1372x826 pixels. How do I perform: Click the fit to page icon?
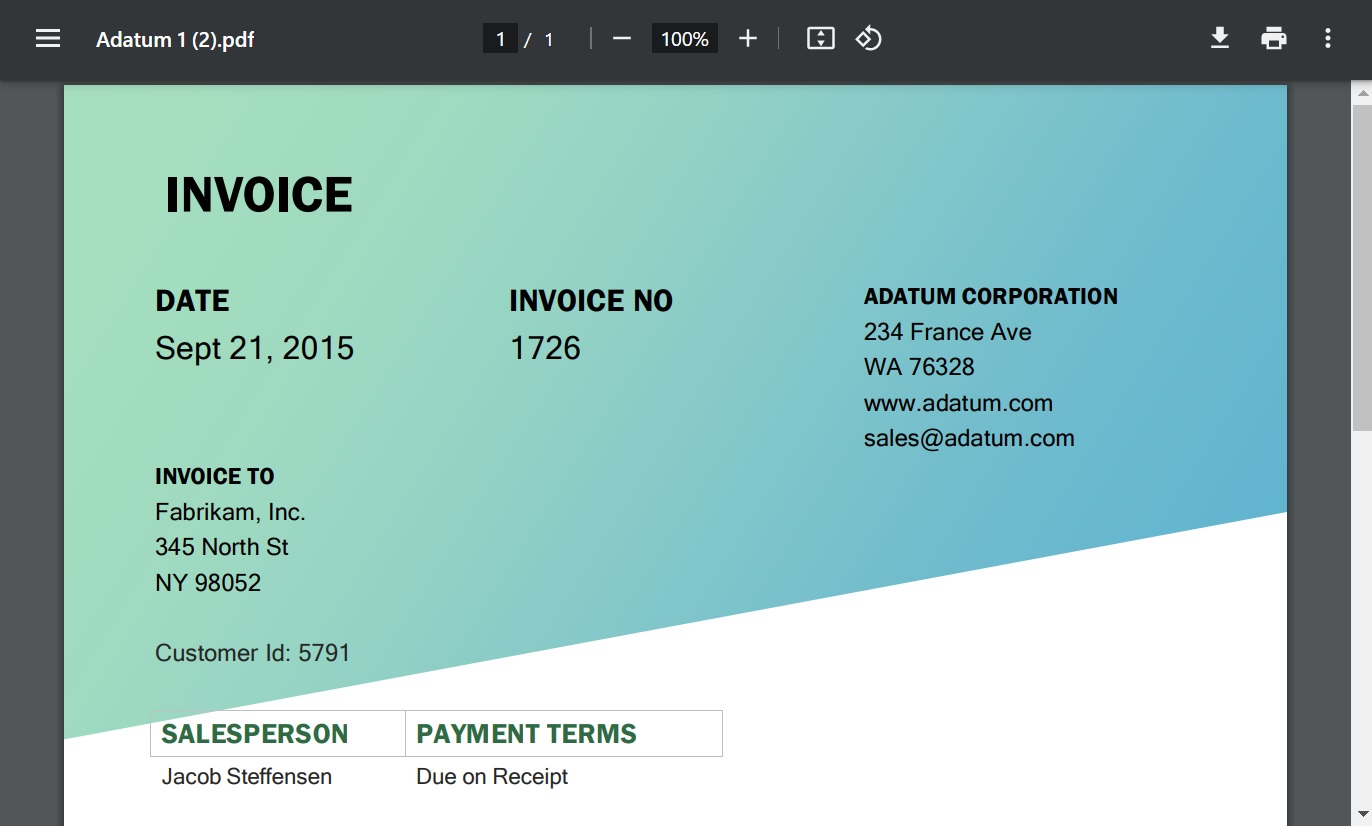[820, 39]
